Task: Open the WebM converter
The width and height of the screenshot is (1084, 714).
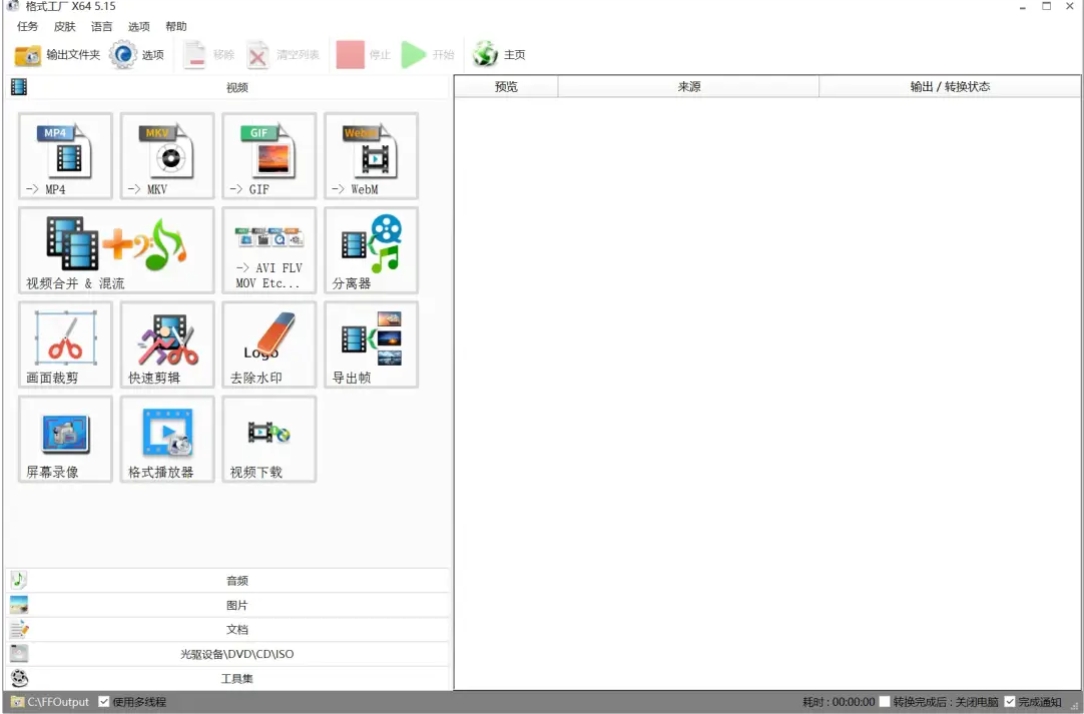Action: 370,156
